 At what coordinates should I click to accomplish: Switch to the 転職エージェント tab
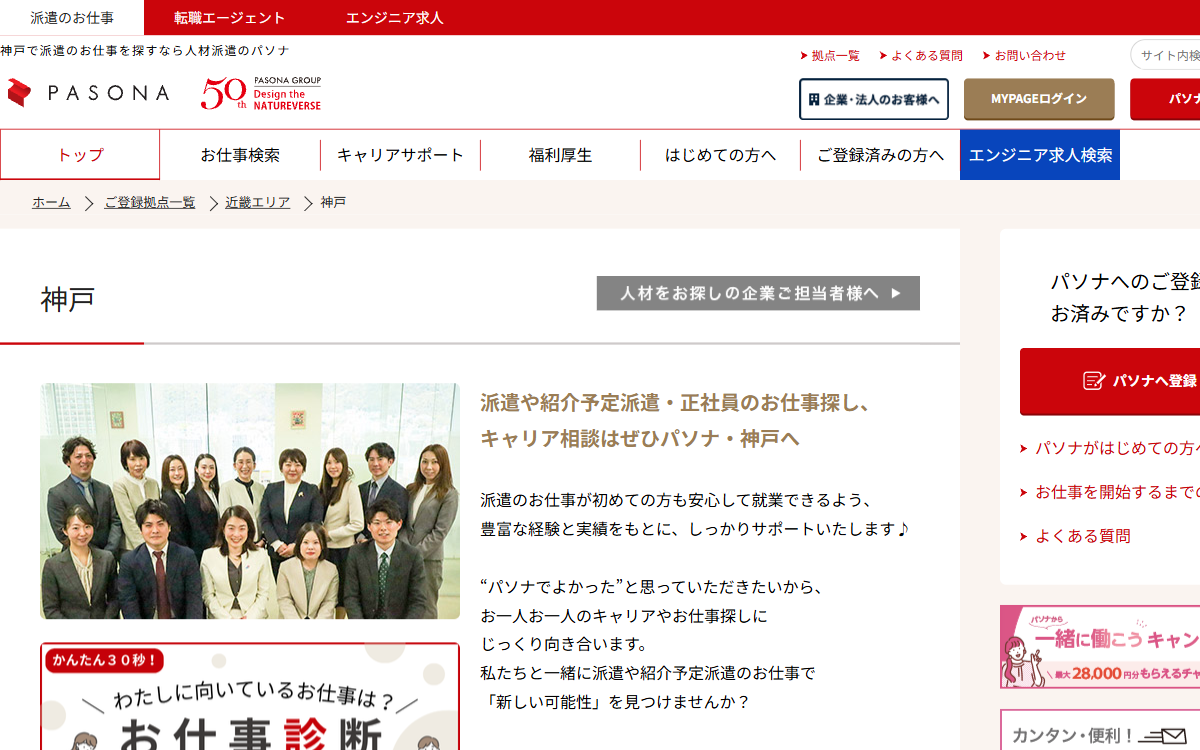(229, 18)
